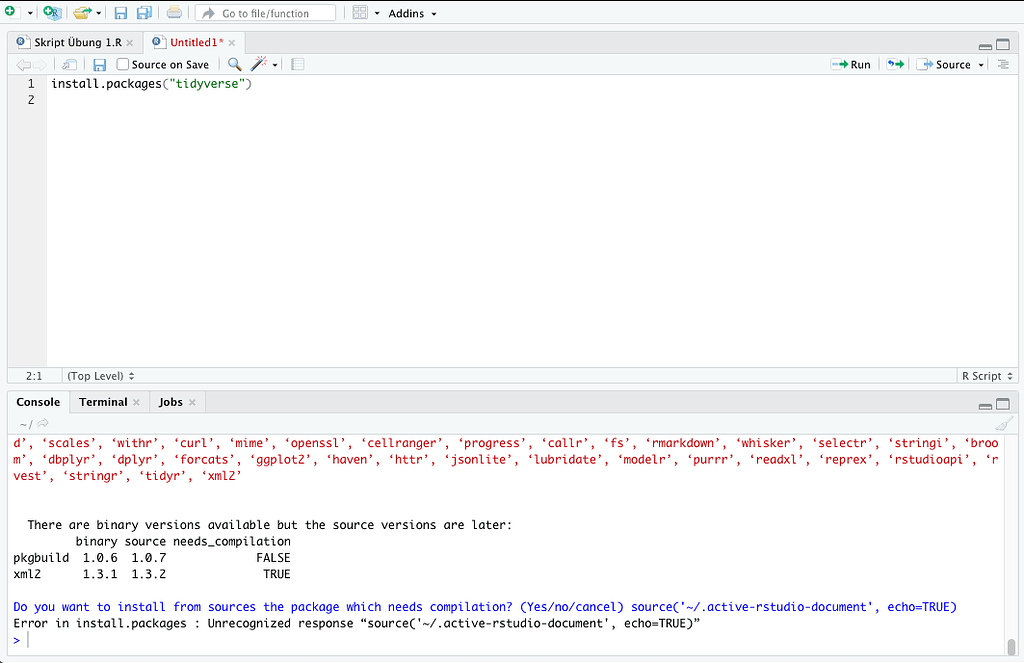This screenshot has width=1024, height=663.
Task: Switch to the Console tab
Action: pos(38,402)
